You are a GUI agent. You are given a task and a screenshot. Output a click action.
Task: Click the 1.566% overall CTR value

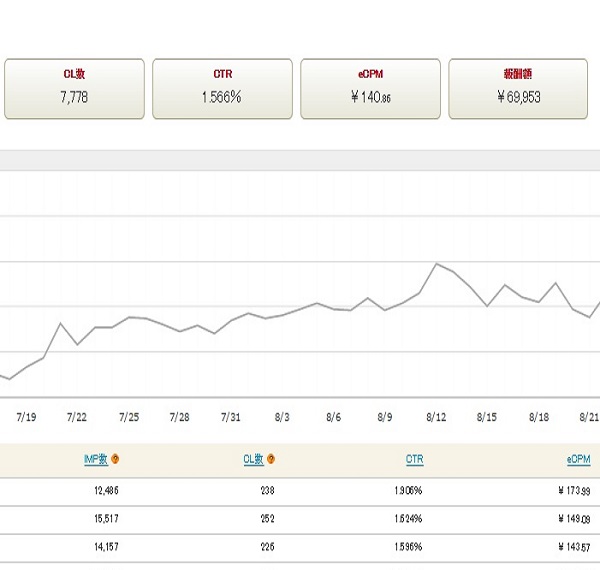click(222, 97)
